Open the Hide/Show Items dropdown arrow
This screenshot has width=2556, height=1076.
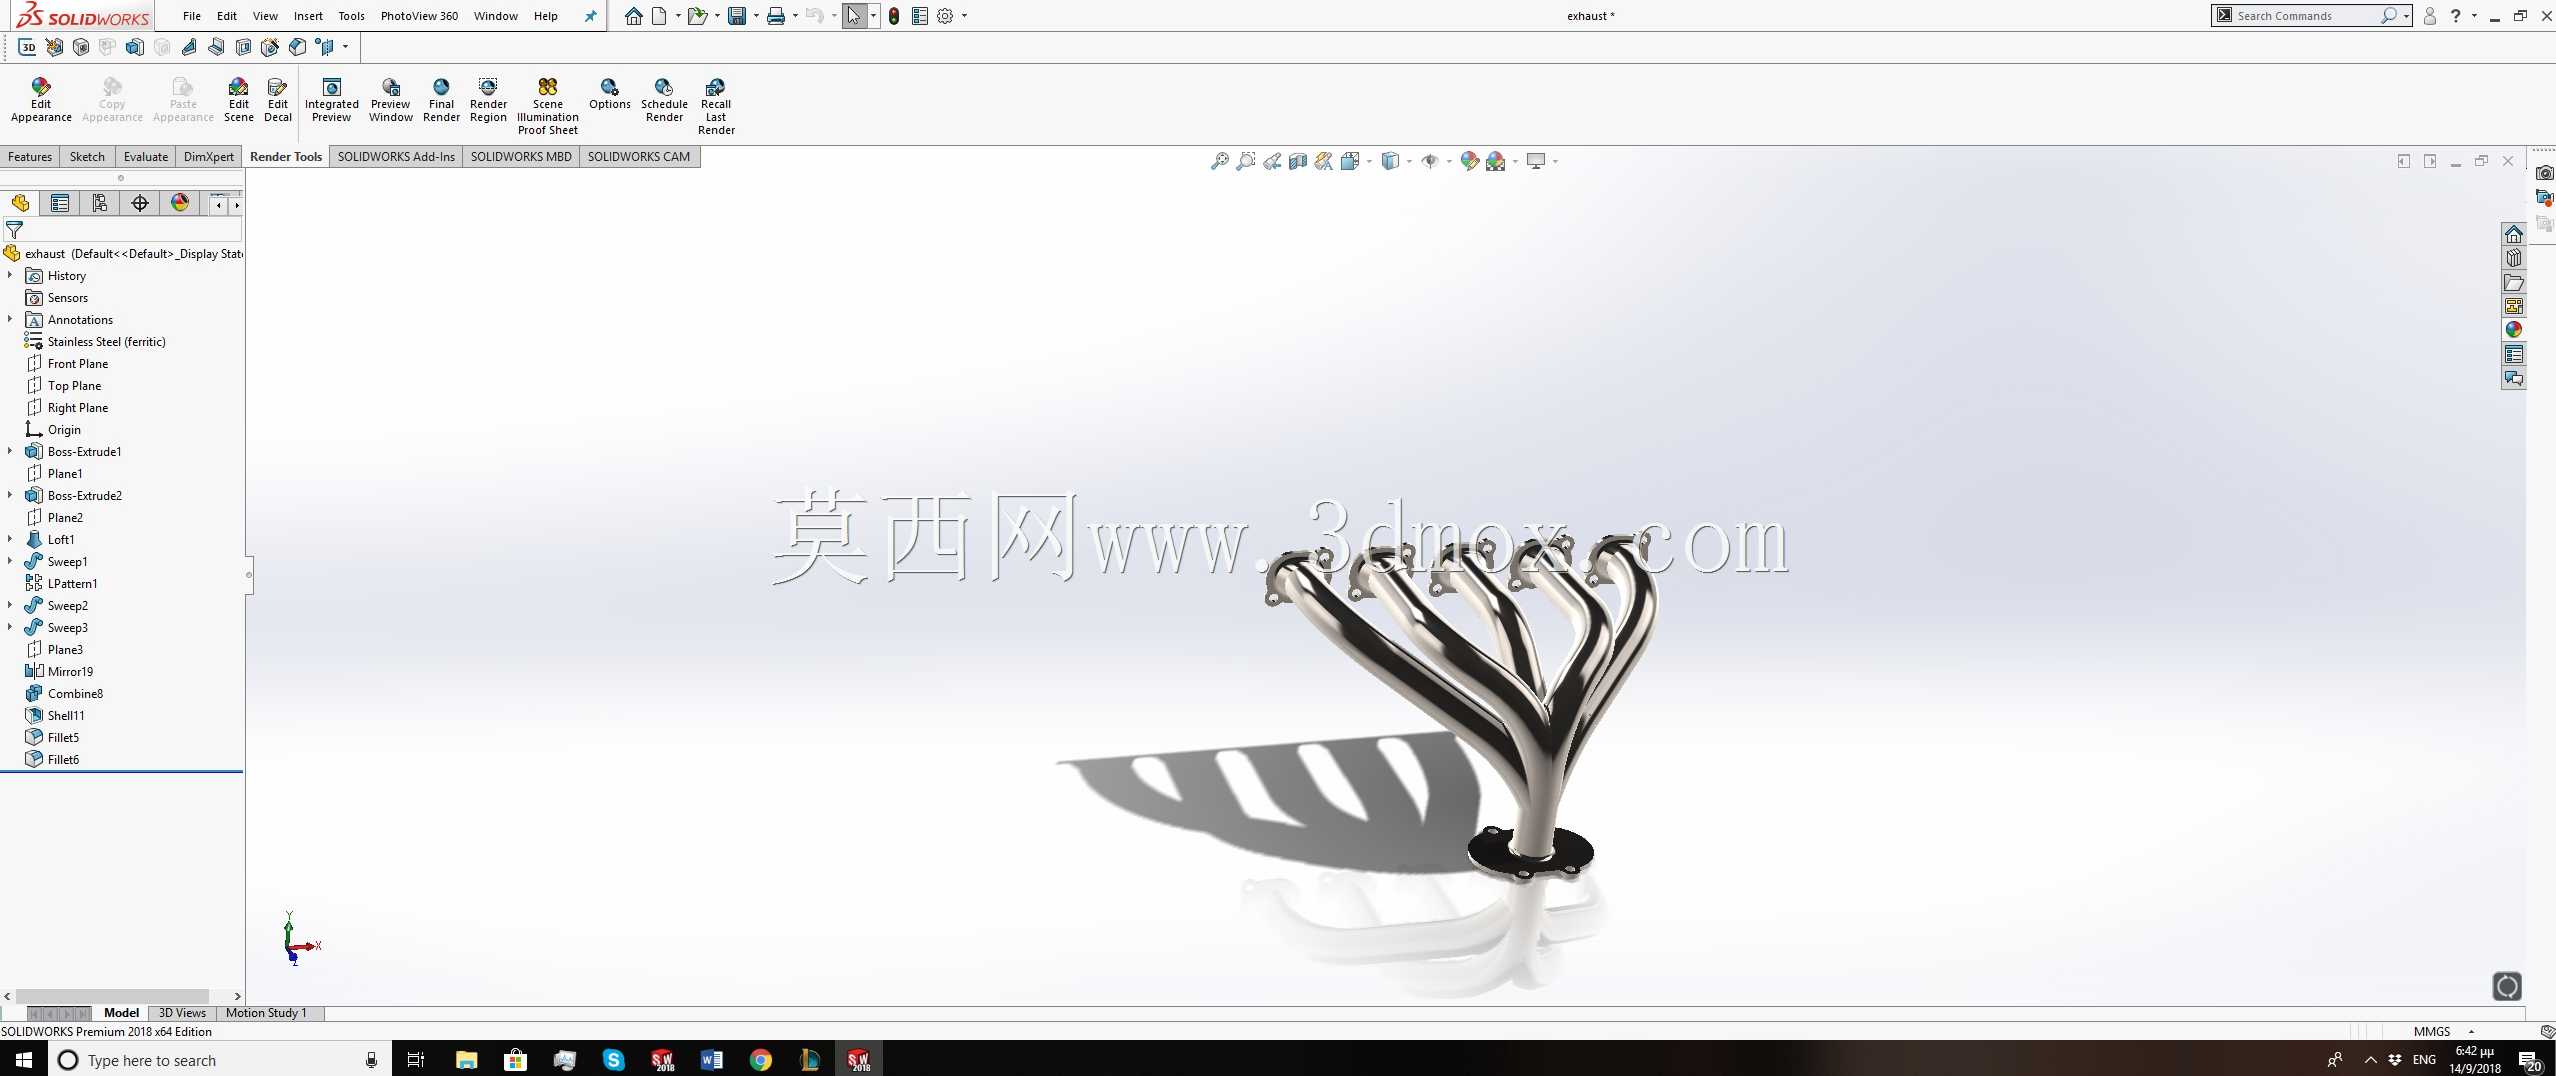click(x=1449, y=161)
